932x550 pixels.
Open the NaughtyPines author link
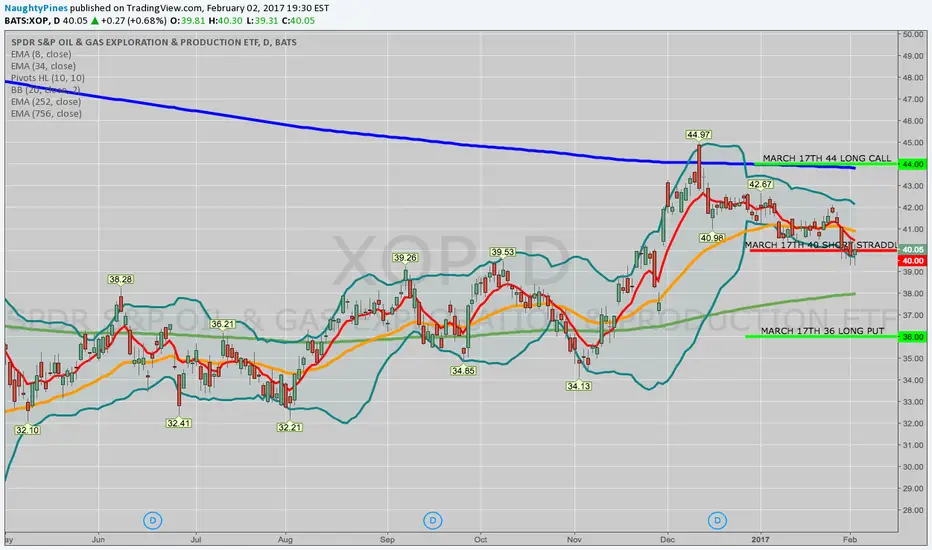pos(36,8)
